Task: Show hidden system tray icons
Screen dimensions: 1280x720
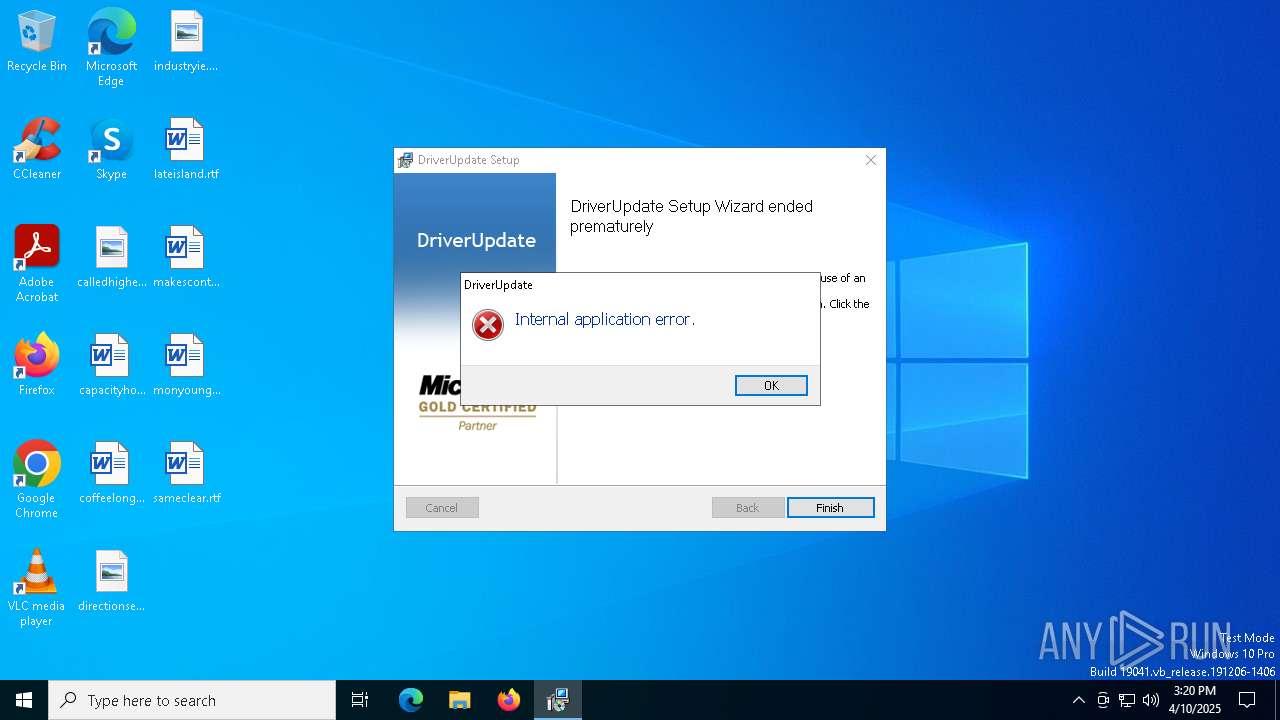Action: pyautogui.click(x=1078, y=700)
